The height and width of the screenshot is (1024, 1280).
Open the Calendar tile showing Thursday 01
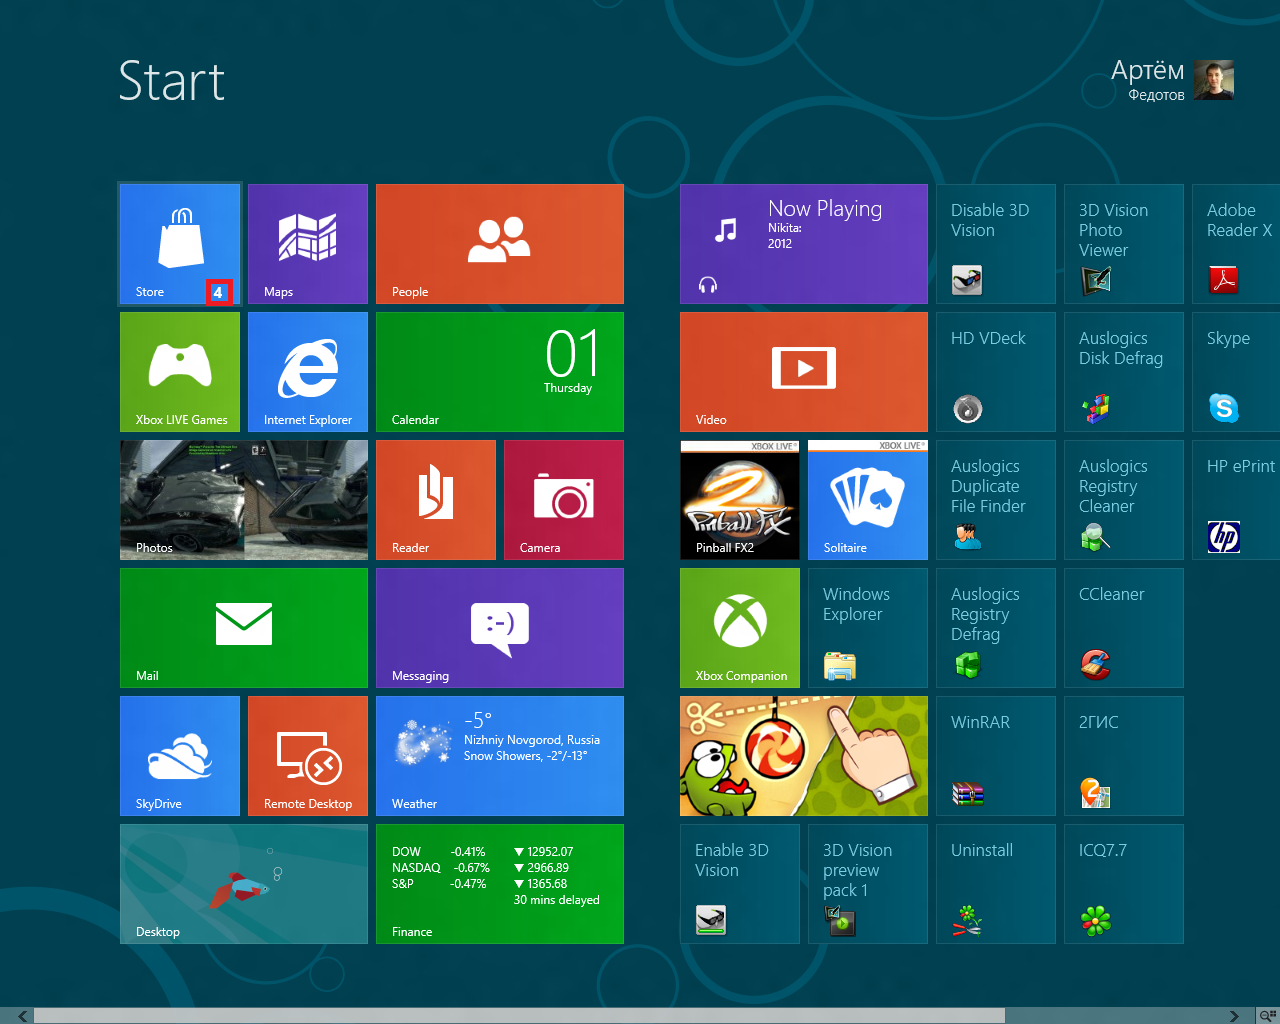click(500, 372)
